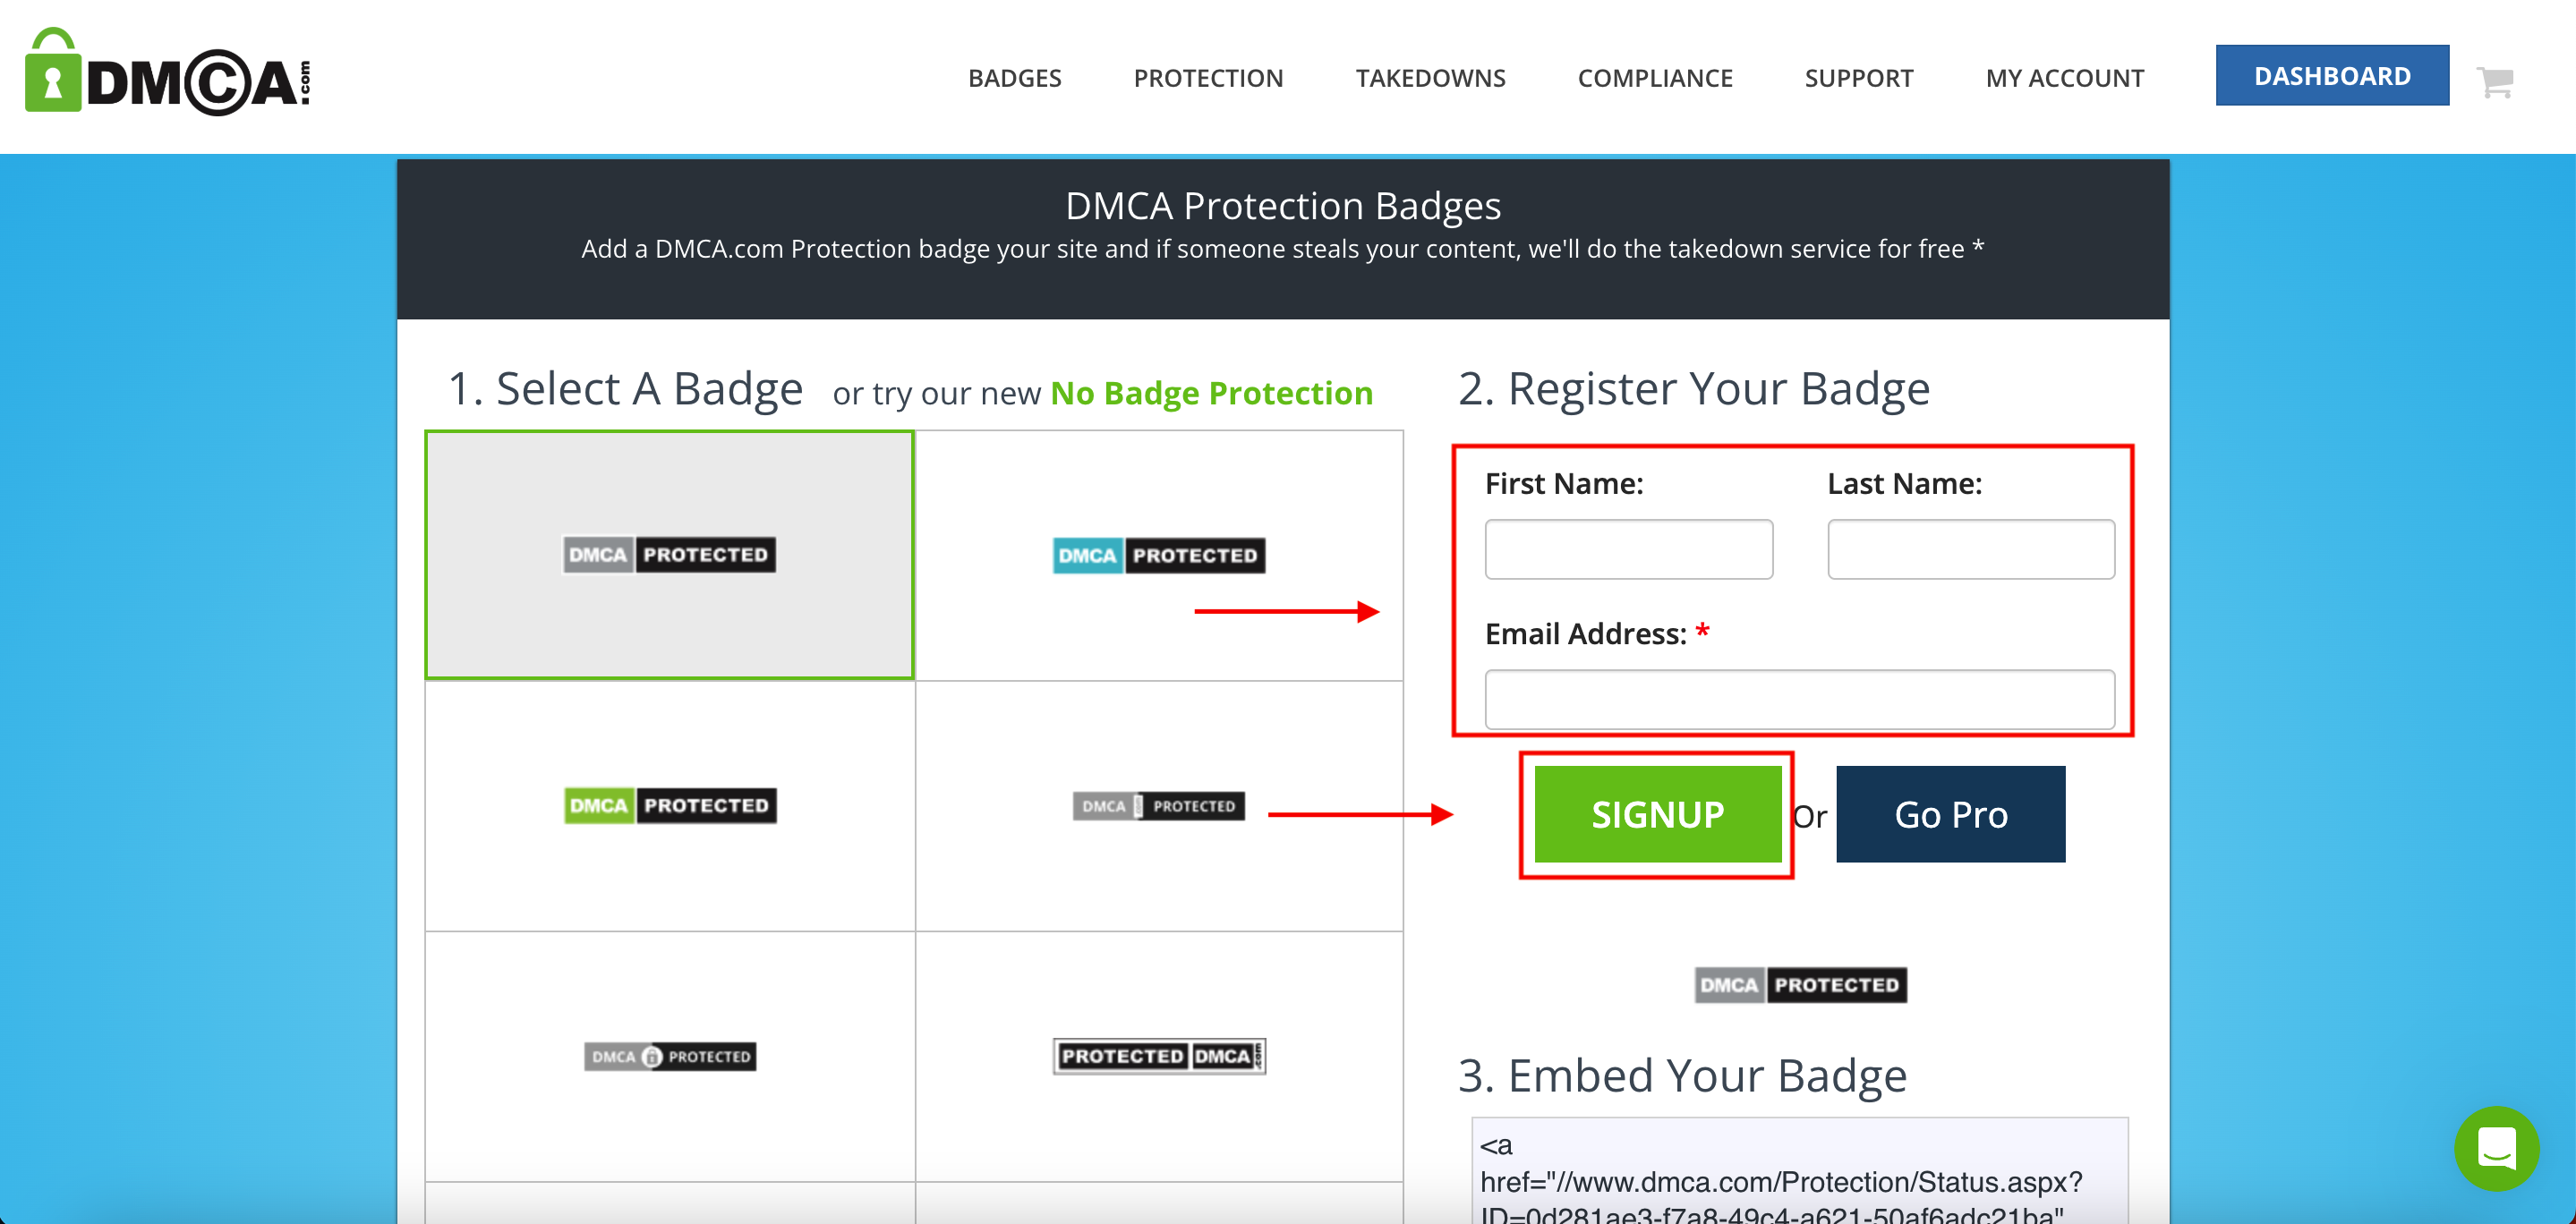
Task: Focus the Last Name field
Action: pos(1970,549)
